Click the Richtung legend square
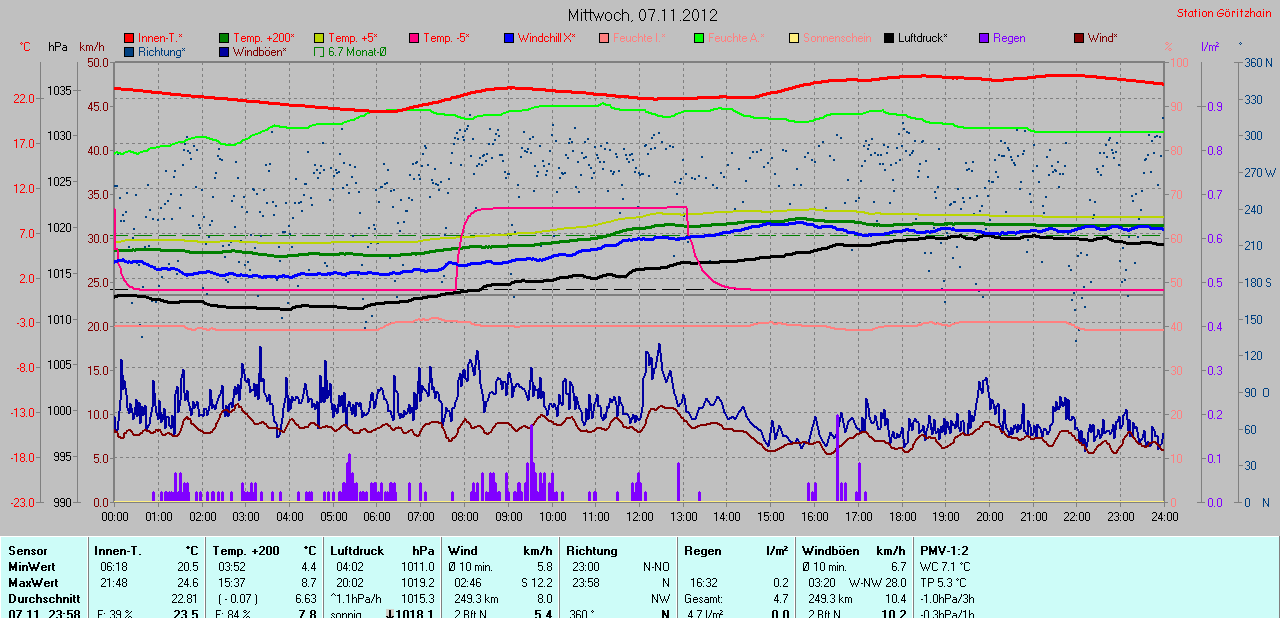The height and width of the screenshot is (618, 1284). (129, 52)
